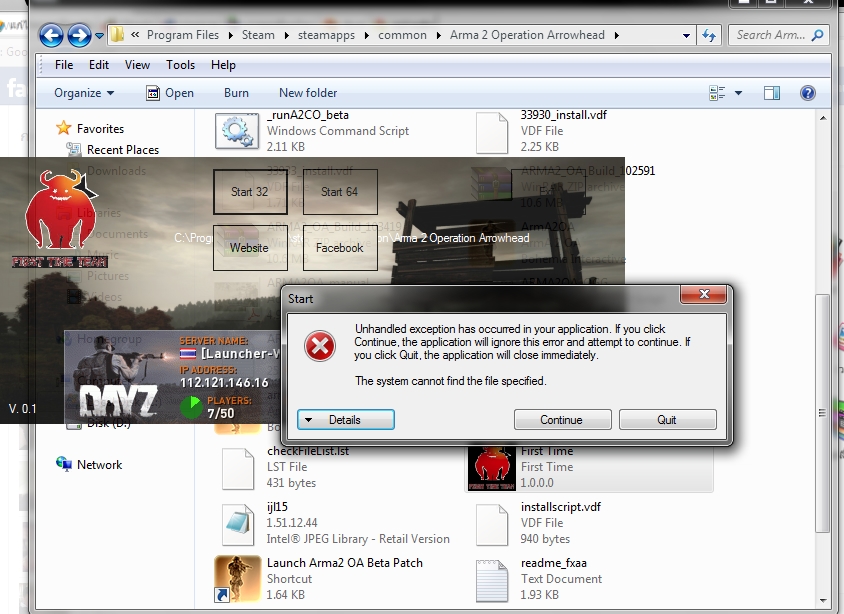Viewport: 844px width, 614px height.
Task: Open the File menu
Action: [x=64, y=65]
